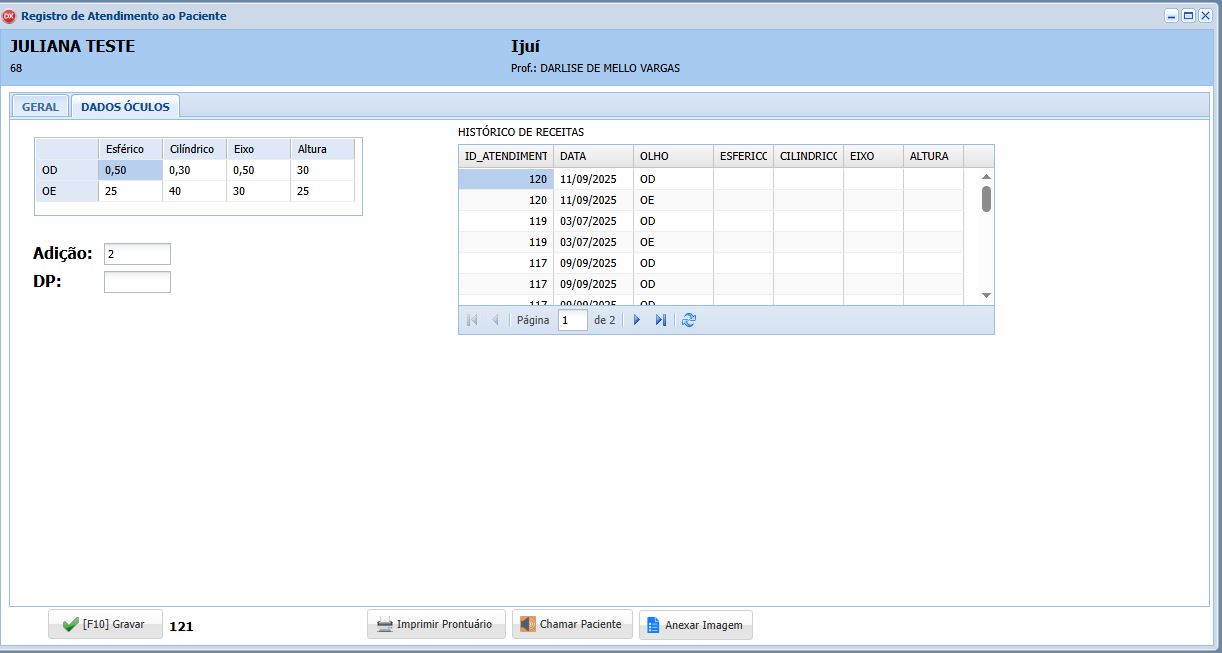The image size is (1222, 653).
Task: Go to first page of receitas history
Action: tap(472, 320)
